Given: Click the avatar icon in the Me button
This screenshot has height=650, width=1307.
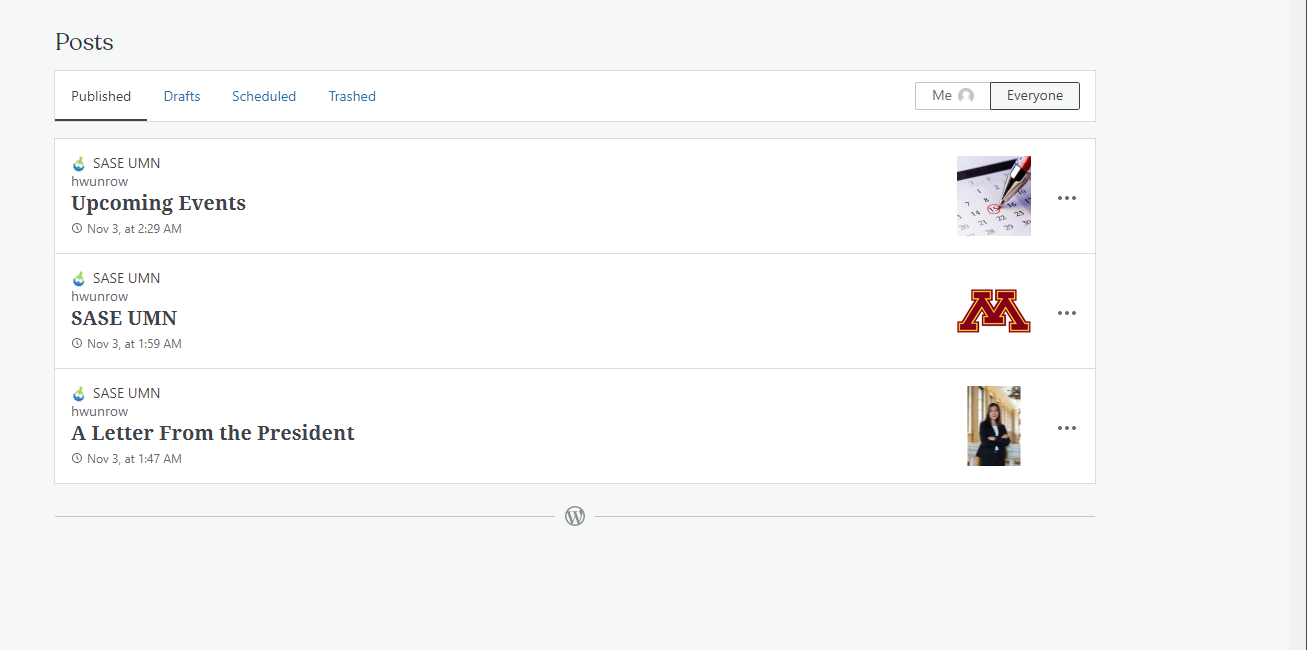Looking at the screenshot, I should click(x=966, y=96).
